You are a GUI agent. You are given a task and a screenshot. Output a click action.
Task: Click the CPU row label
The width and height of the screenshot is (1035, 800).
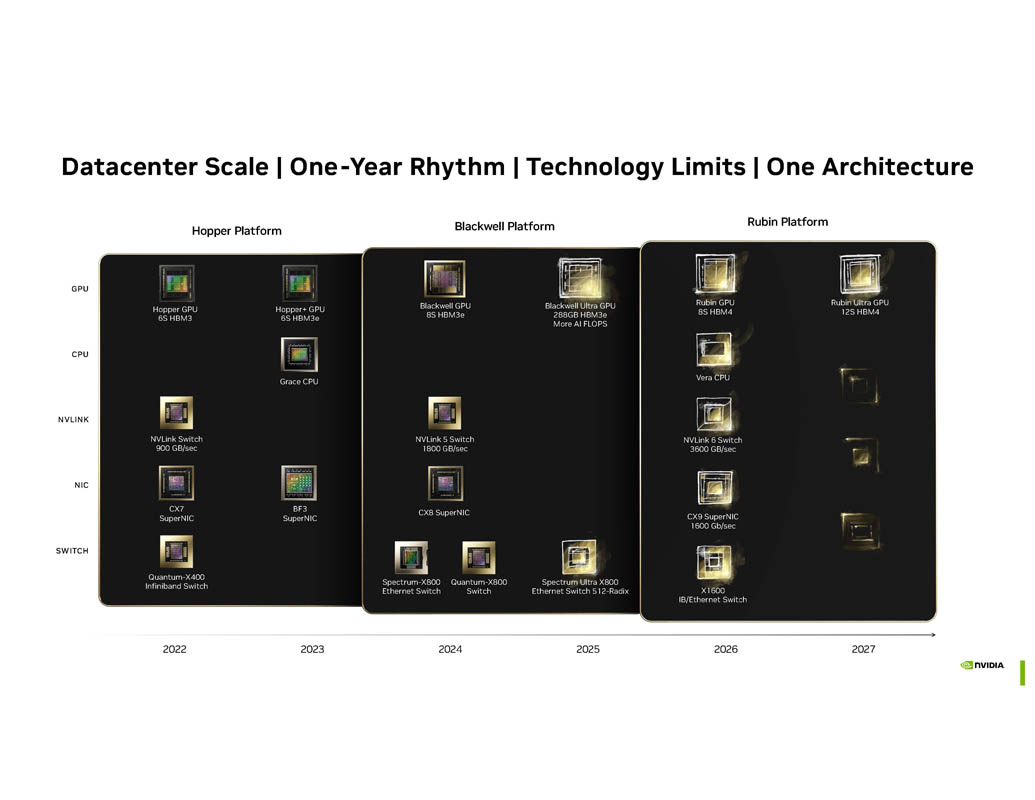80,354
